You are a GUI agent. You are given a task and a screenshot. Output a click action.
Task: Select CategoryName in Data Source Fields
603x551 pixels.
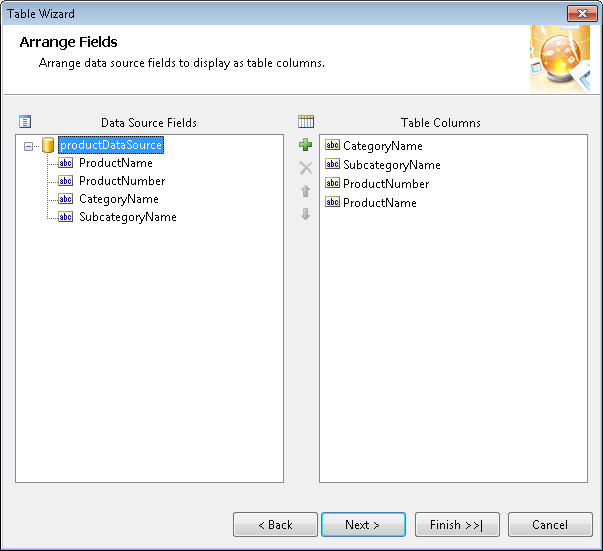click(119, 199)
